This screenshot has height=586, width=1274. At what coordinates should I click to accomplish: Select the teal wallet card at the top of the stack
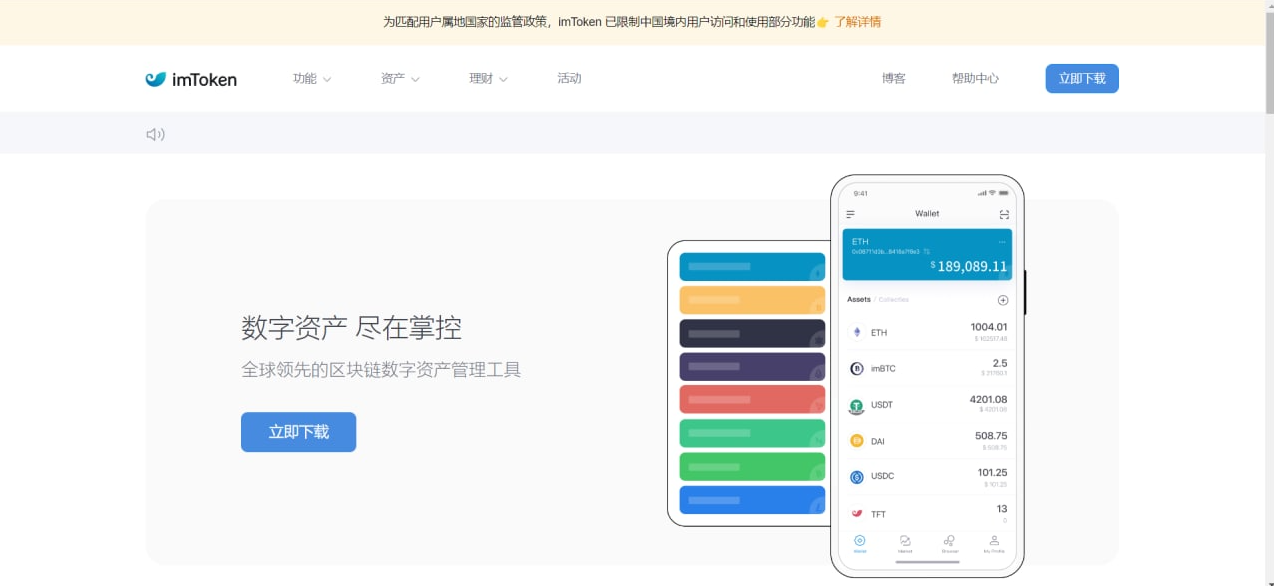point(752,267)
